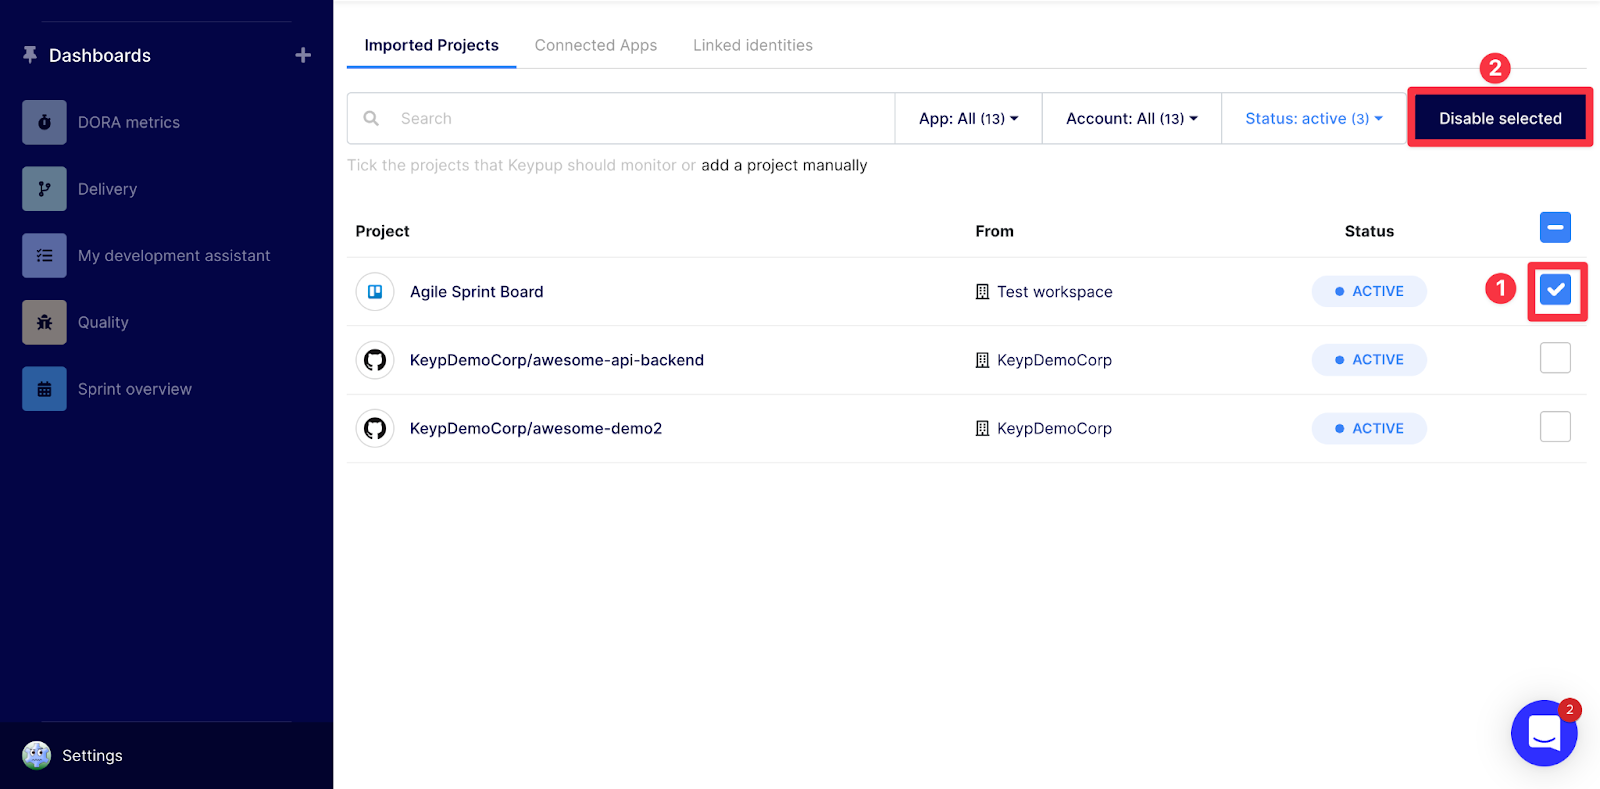Click the add a project manually link
The height and width of the screenshot is (789, 1600).
tap(784, 165)
